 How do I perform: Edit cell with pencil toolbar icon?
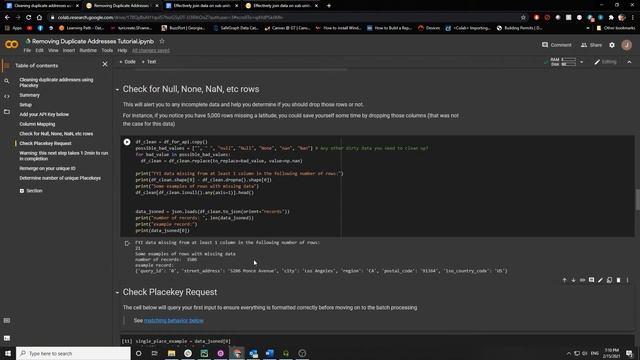(600, 280)
